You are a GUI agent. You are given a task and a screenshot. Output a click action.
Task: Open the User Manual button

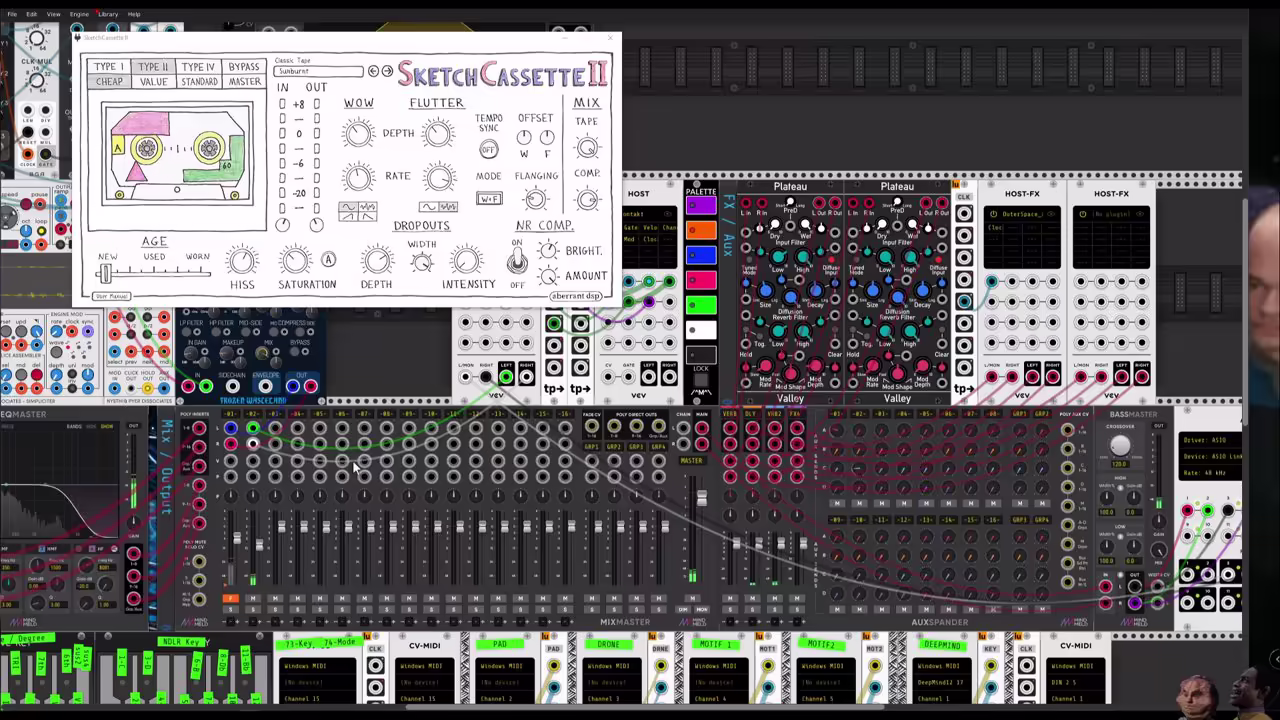pyautogui.click(x=111, y=296)
